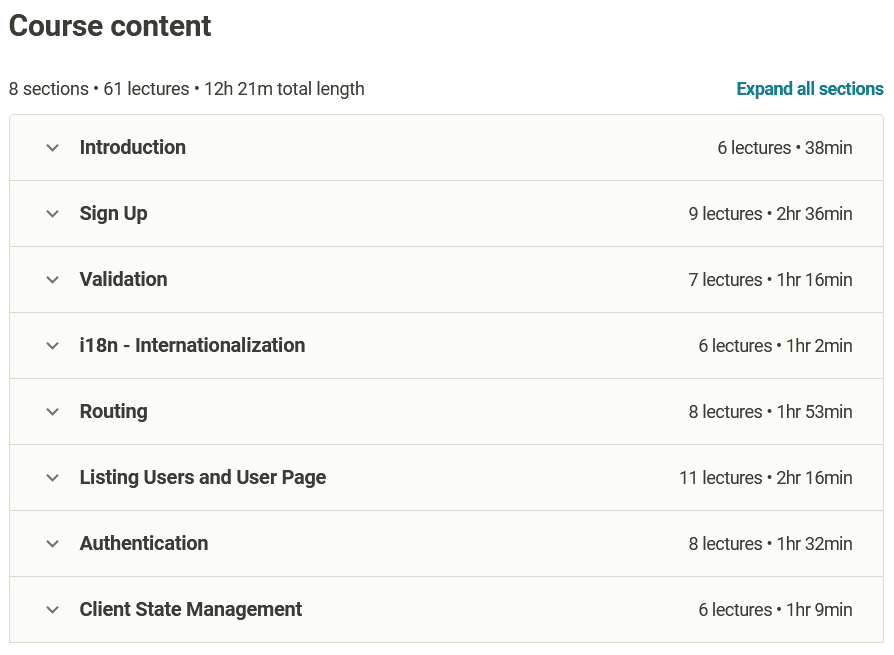This screenshot has height=655, width=894.
Task: Open the i18n - Internationalization section title
Action: tap(193, 345)
